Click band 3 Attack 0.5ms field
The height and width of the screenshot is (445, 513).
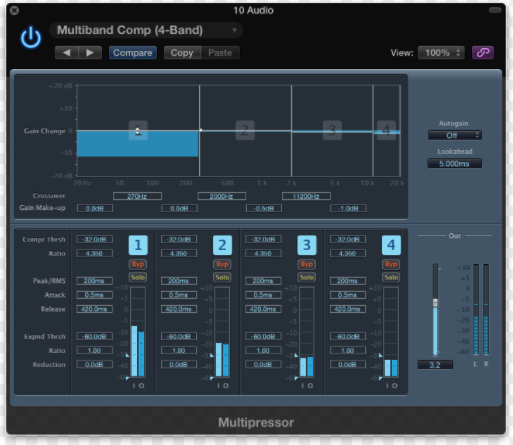(x=263, y=295)
